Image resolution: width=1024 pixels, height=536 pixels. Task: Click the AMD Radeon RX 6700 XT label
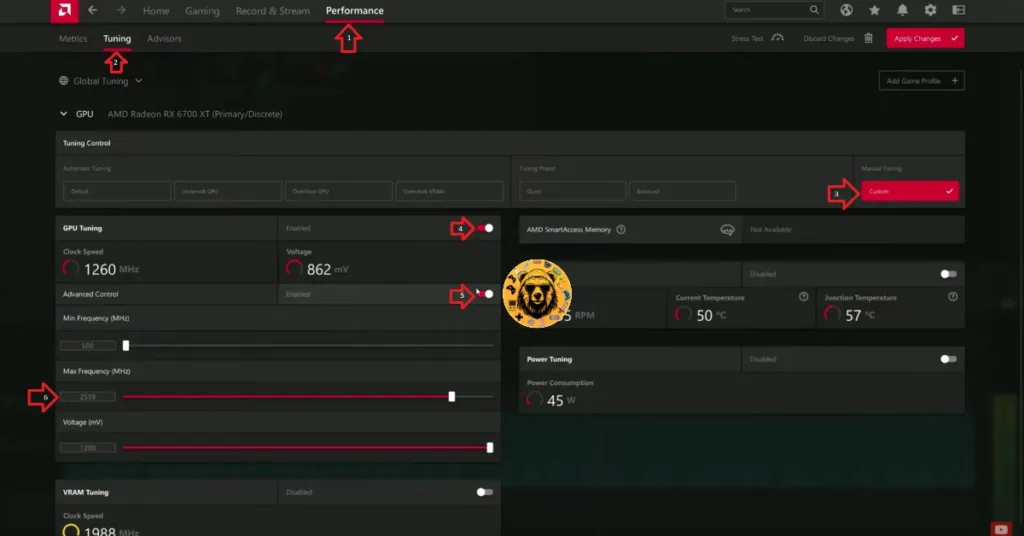tap(195, 114)
